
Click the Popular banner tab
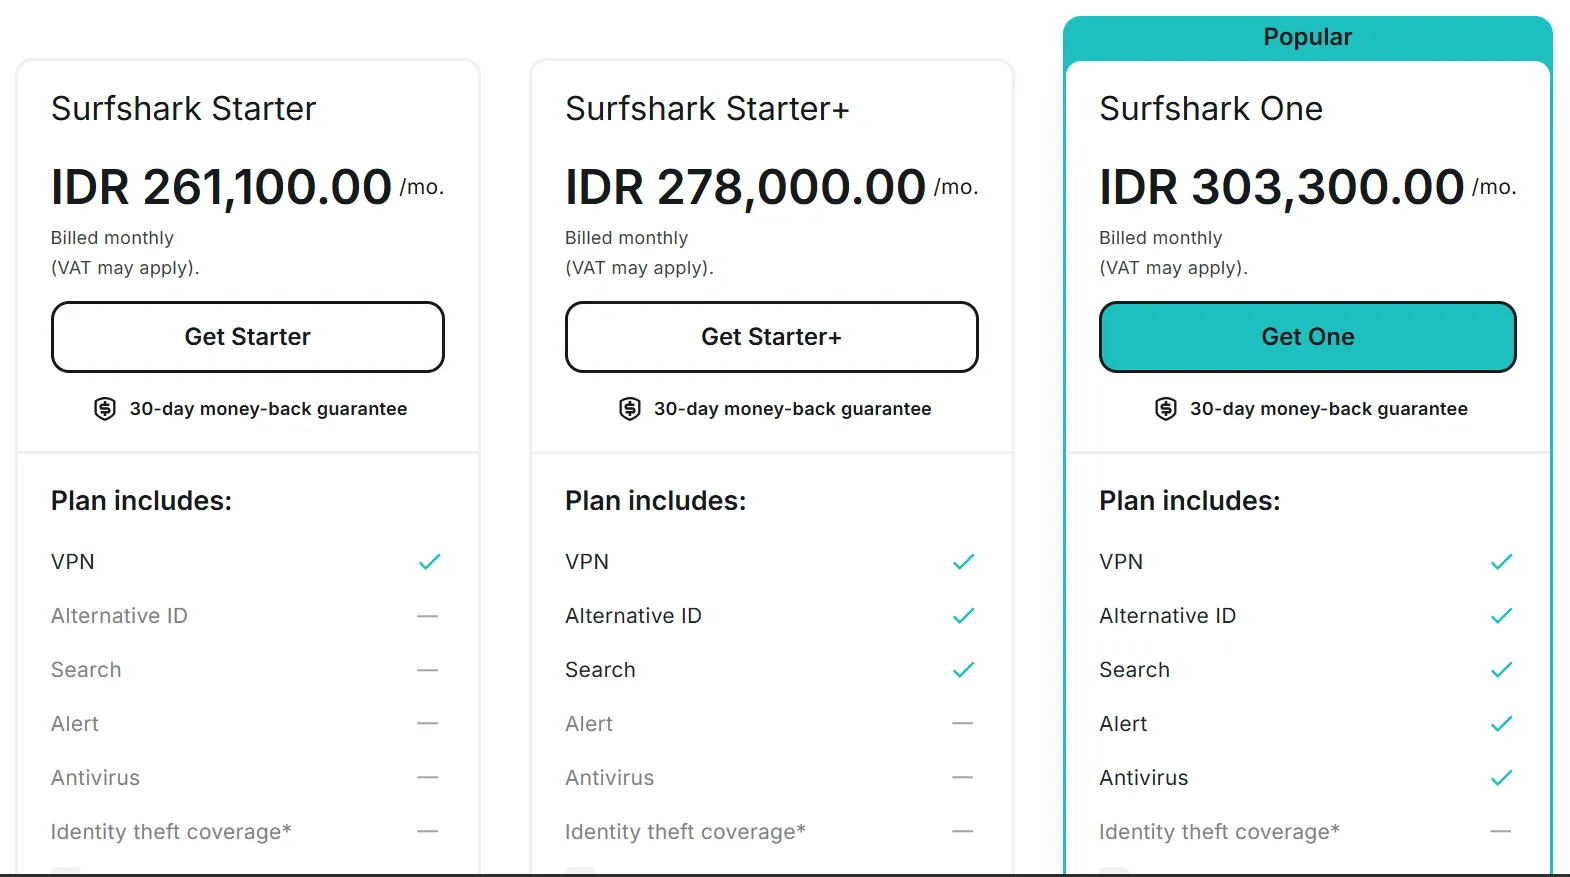point(1307,38)
